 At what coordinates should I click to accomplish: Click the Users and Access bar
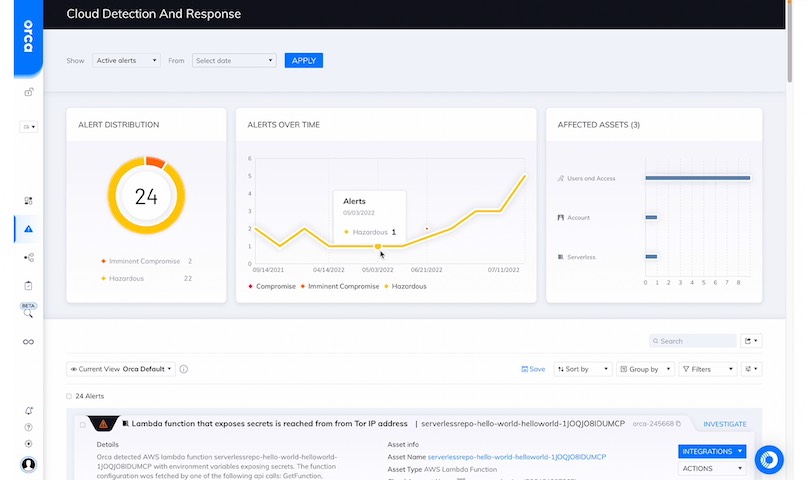tap(697, 178)
